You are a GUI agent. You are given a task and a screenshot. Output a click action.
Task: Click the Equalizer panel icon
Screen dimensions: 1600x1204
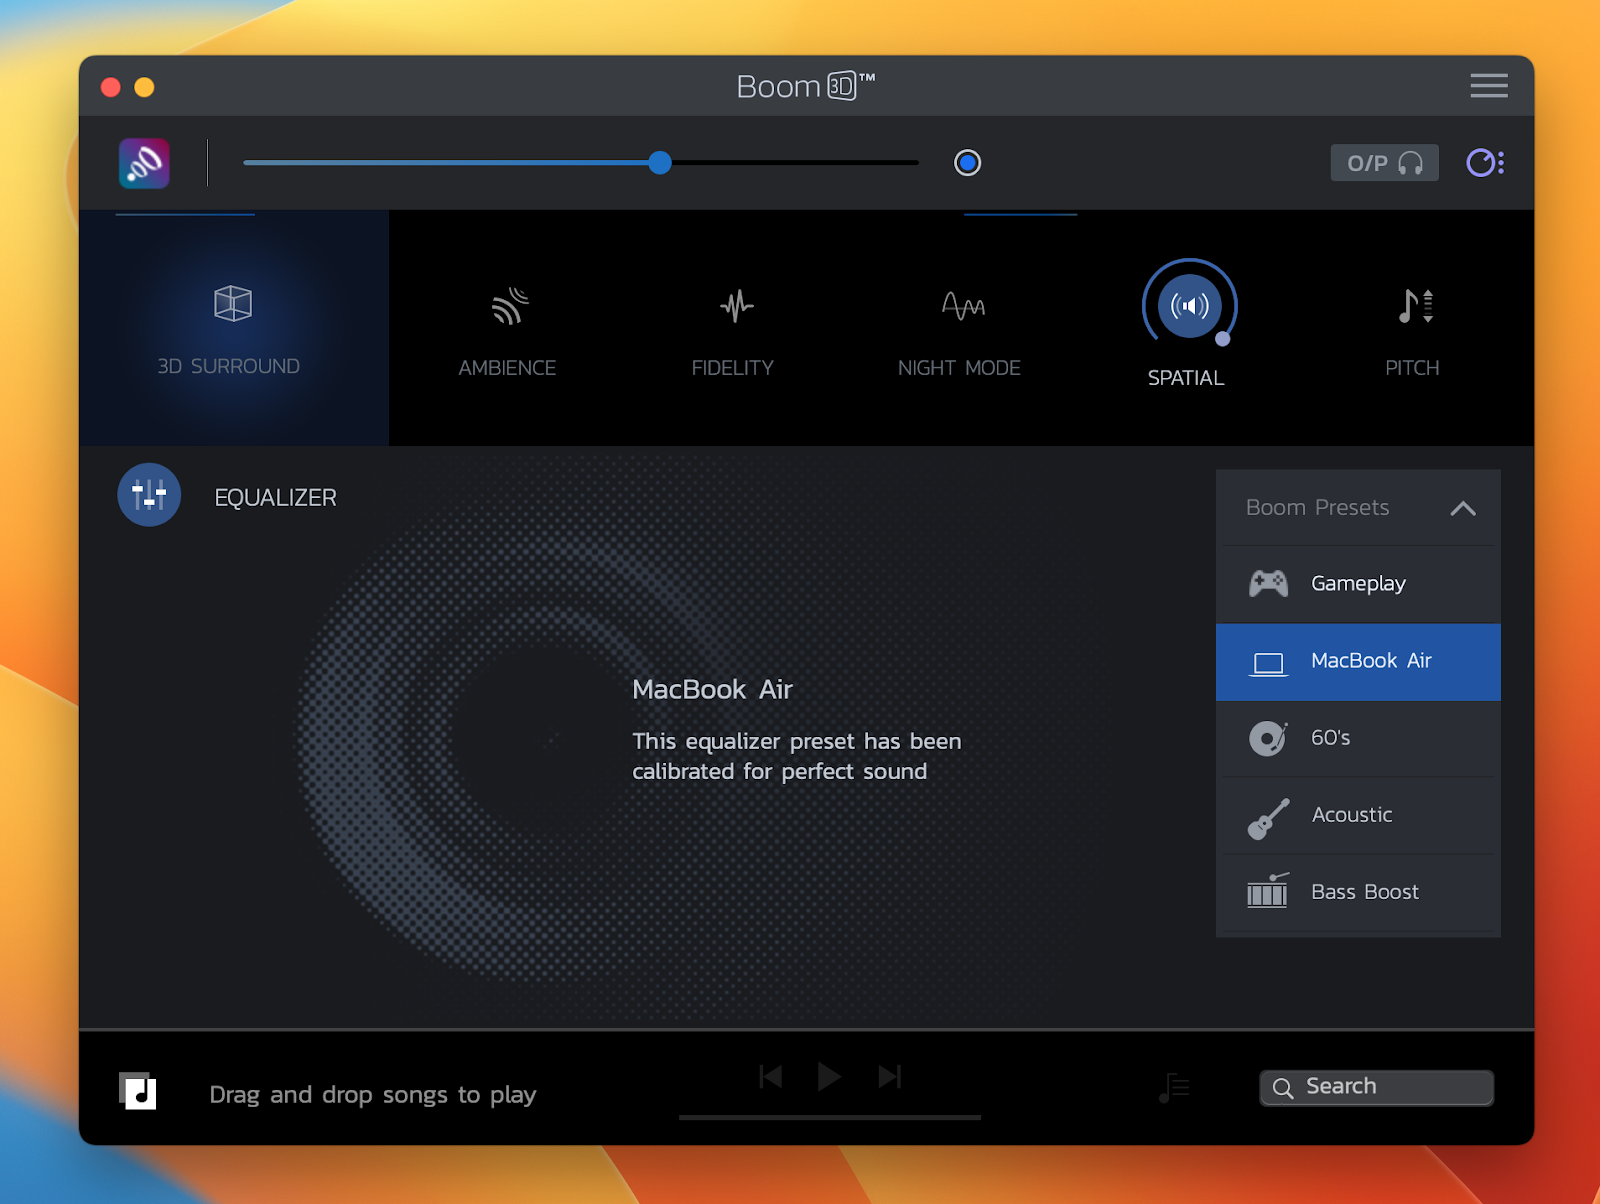pos(148,495)
